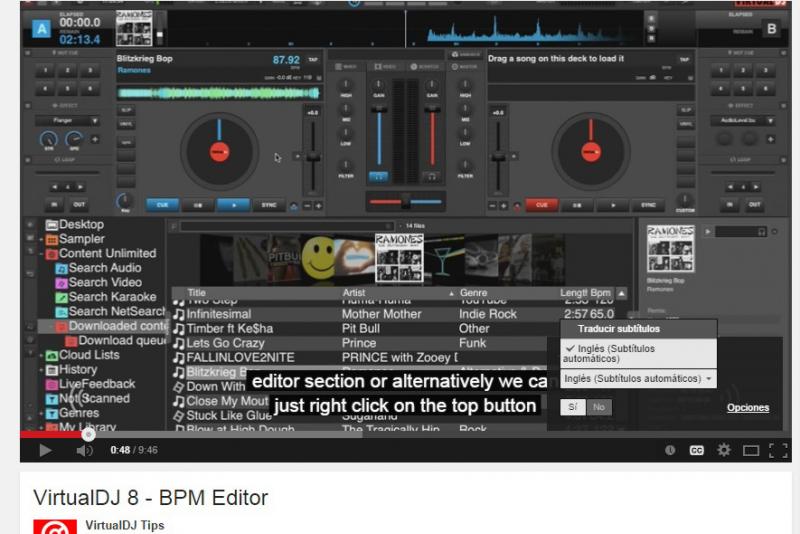This screenshot has width=800, height=534.
Task: Open the Opciones link
Action: pyautogui.click(x=747, y=408)
